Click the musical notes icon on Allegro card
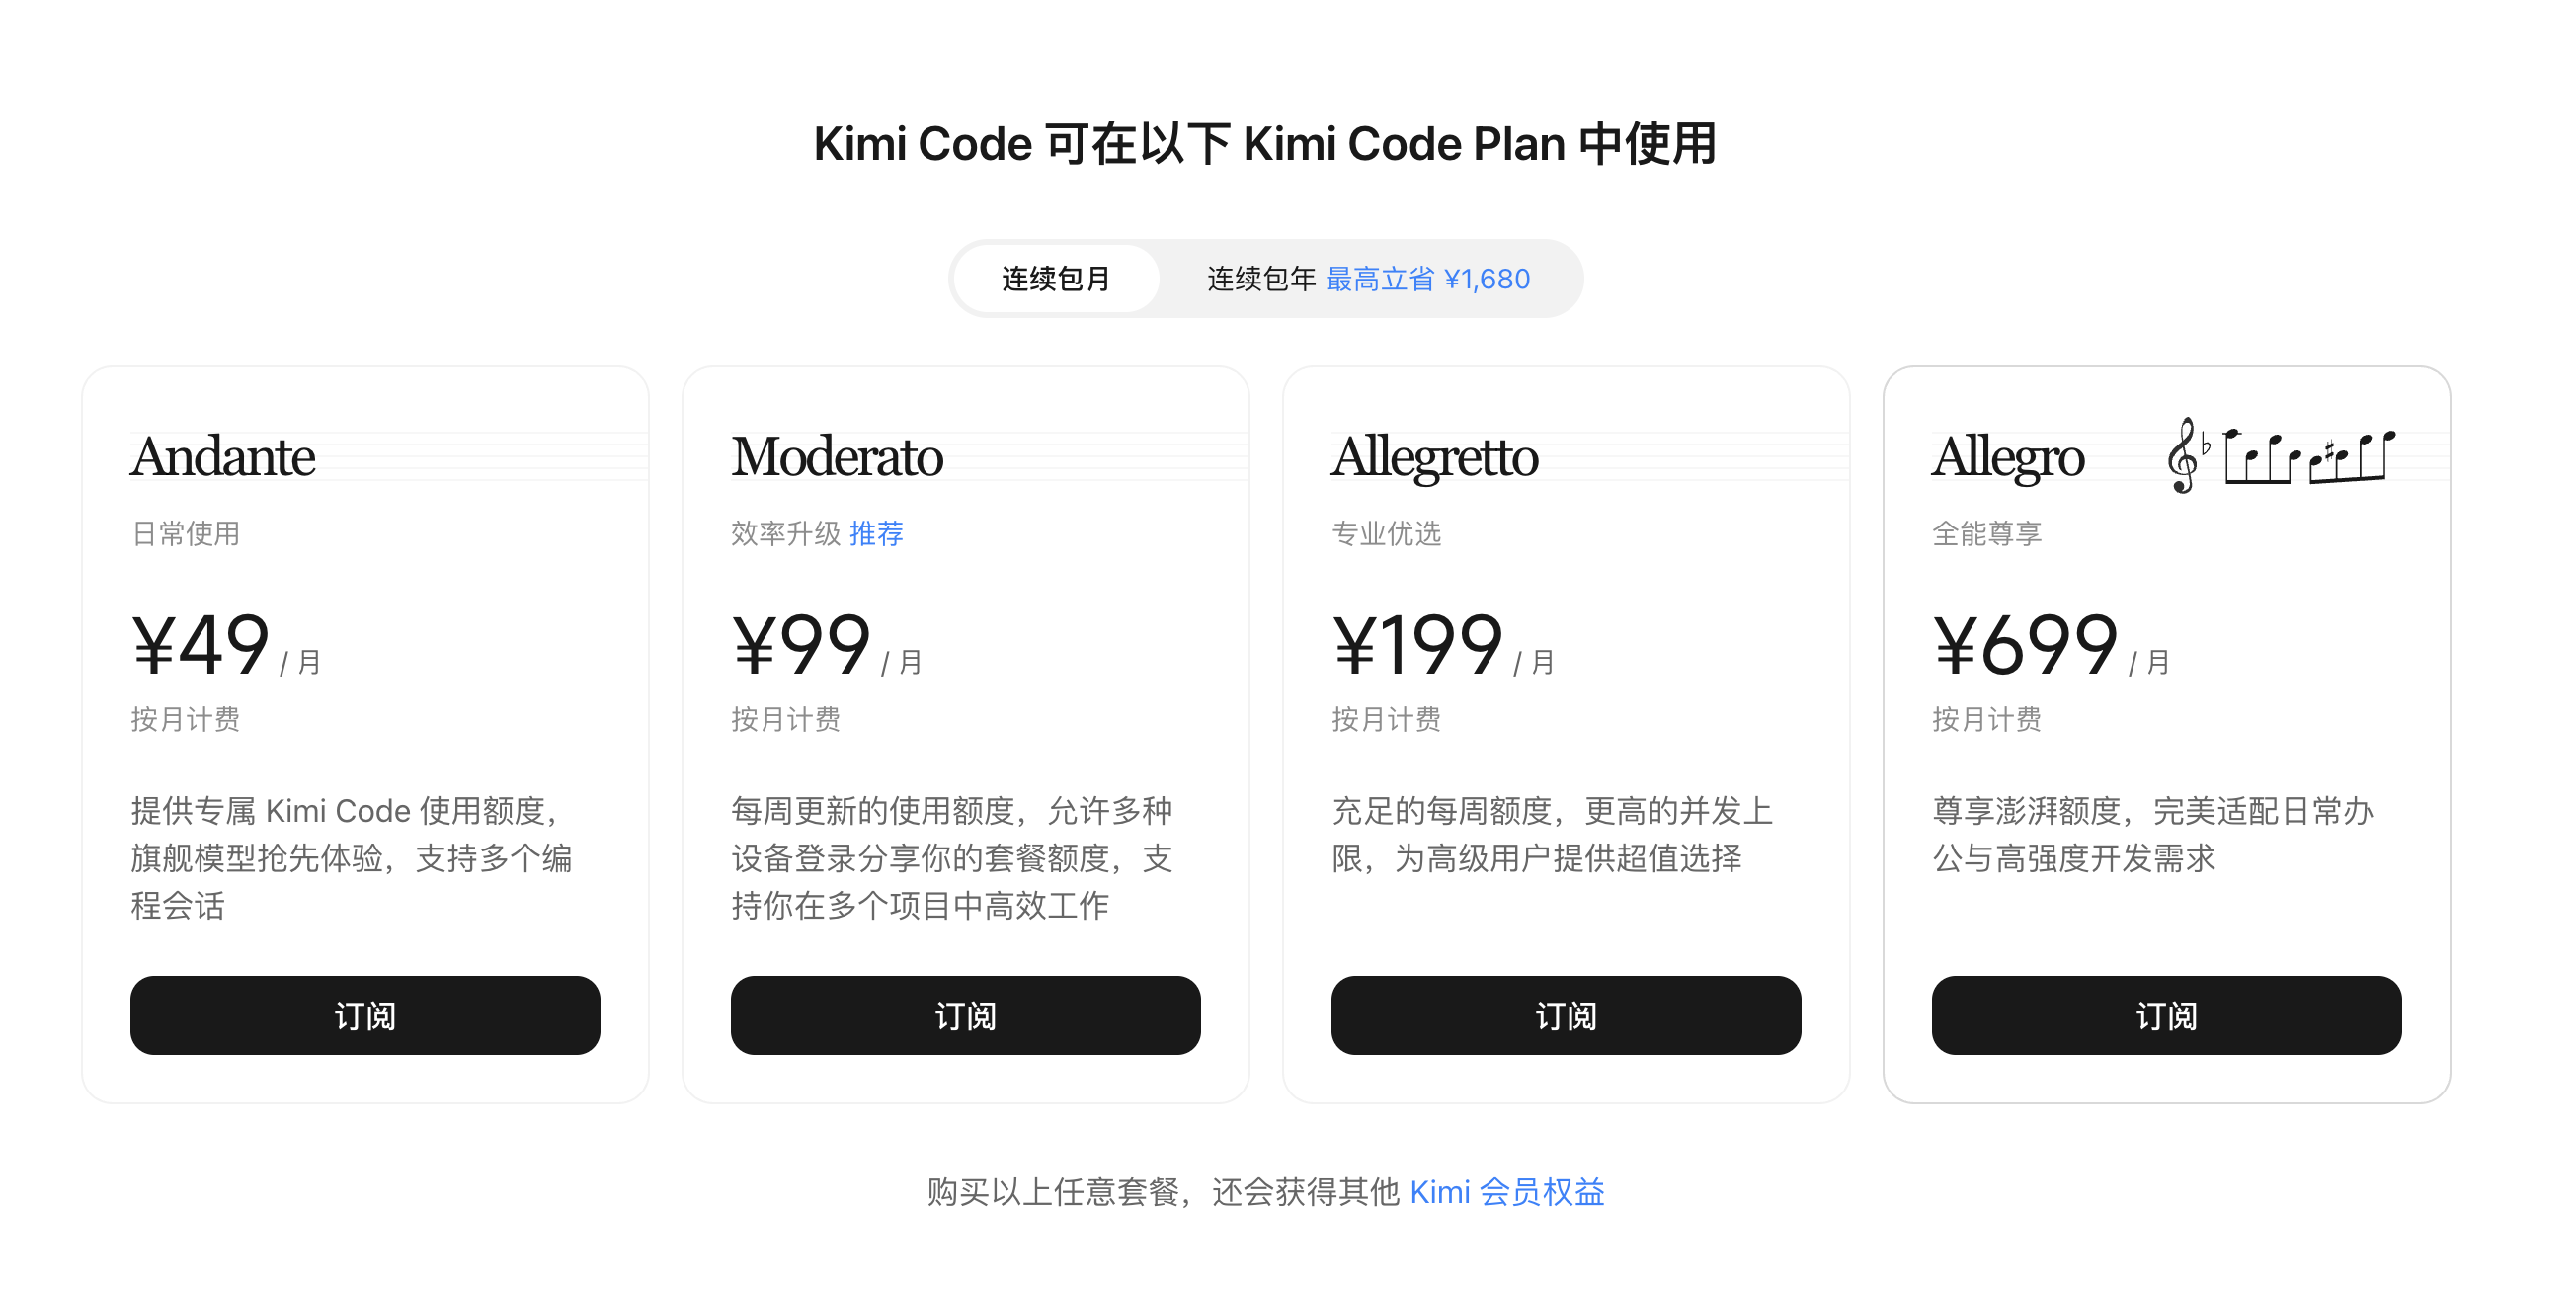 click(2280, 456)
